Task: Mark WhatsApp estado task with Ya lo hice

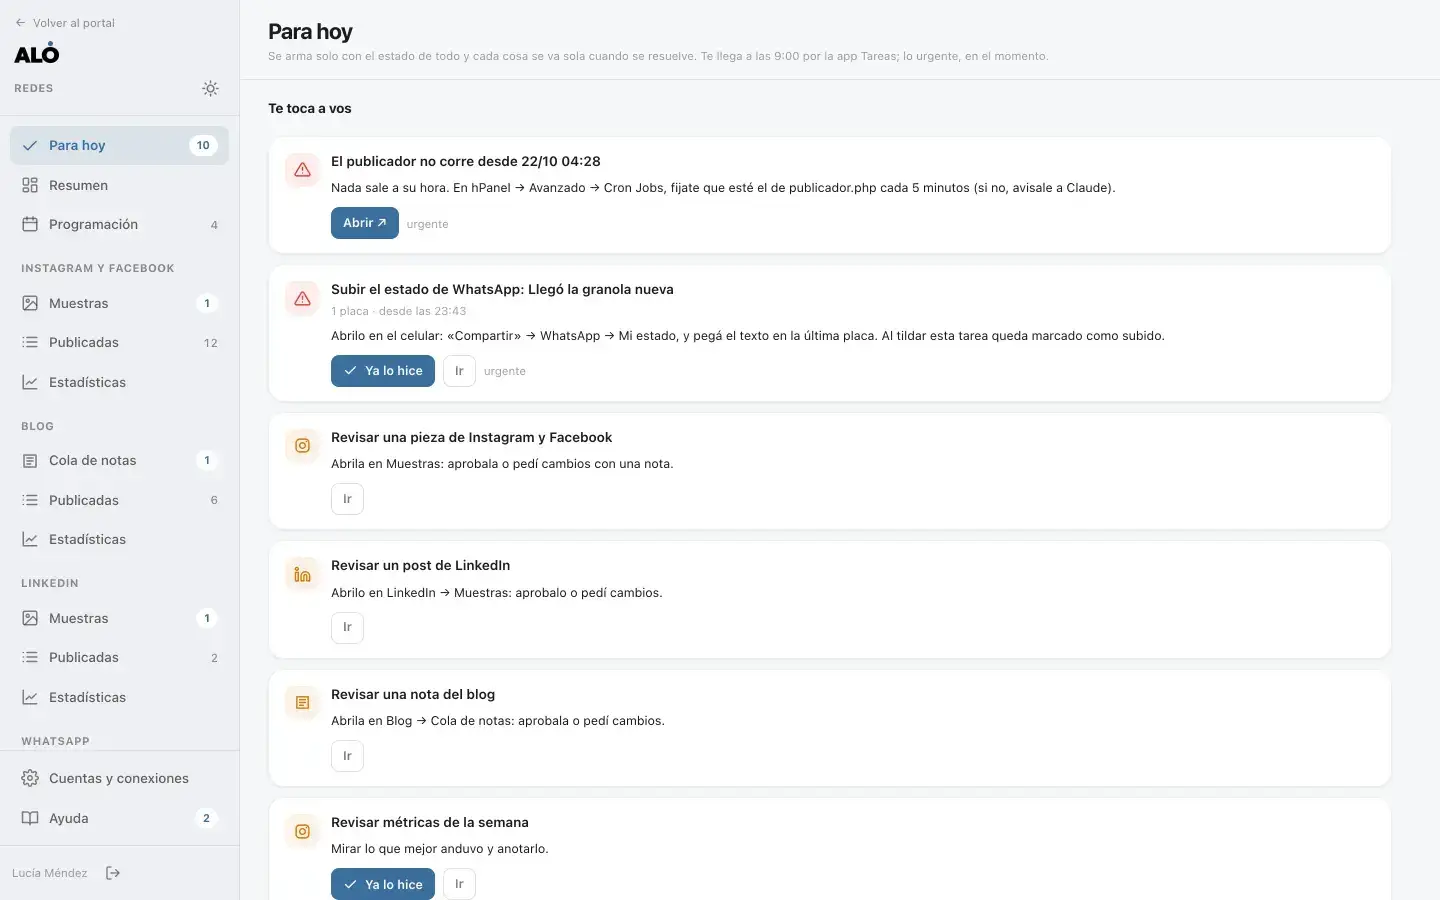Action: [383, 371]
